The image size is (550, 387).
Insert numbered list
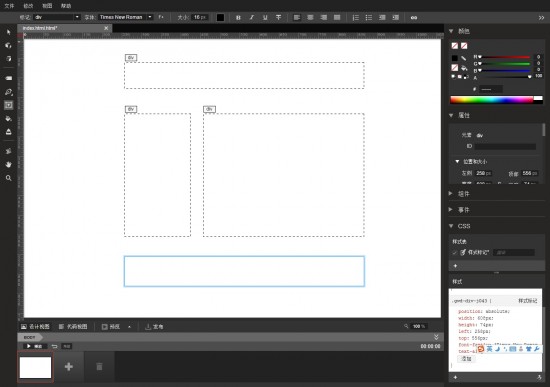[355, 18]
